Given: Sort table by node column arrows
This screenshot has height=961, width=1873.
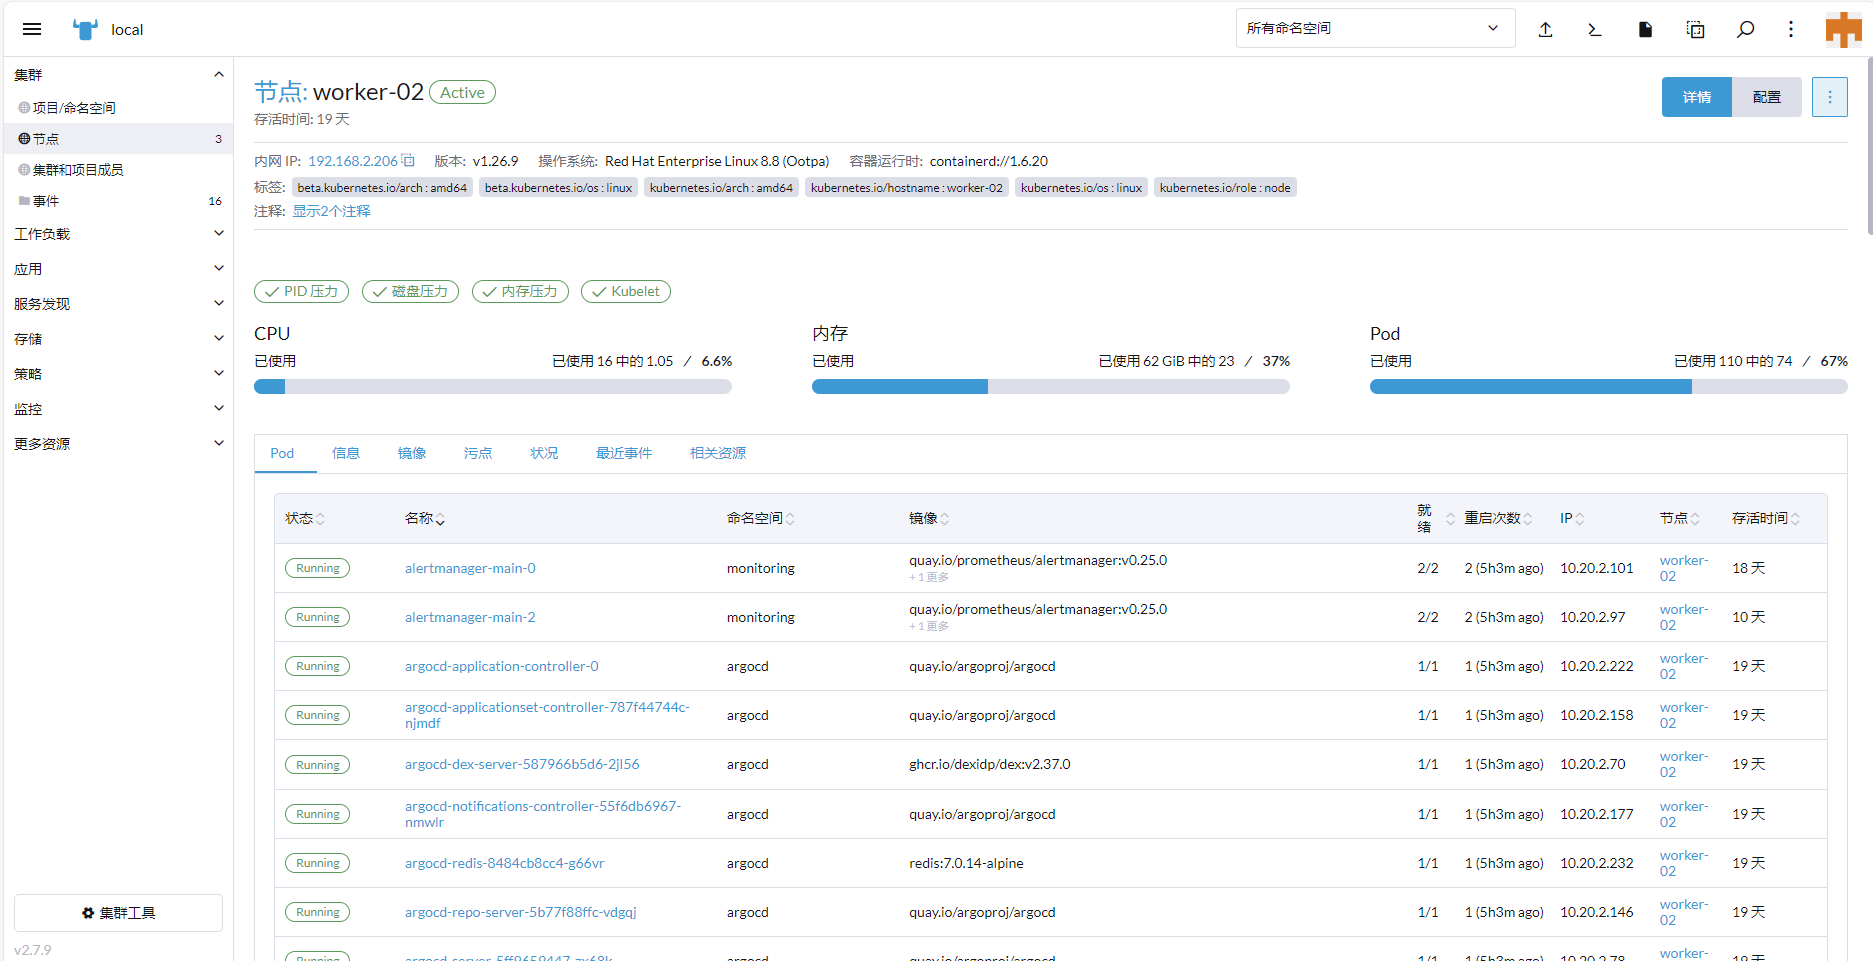Looking at the screenshot, I should (x=1695, y=519).
